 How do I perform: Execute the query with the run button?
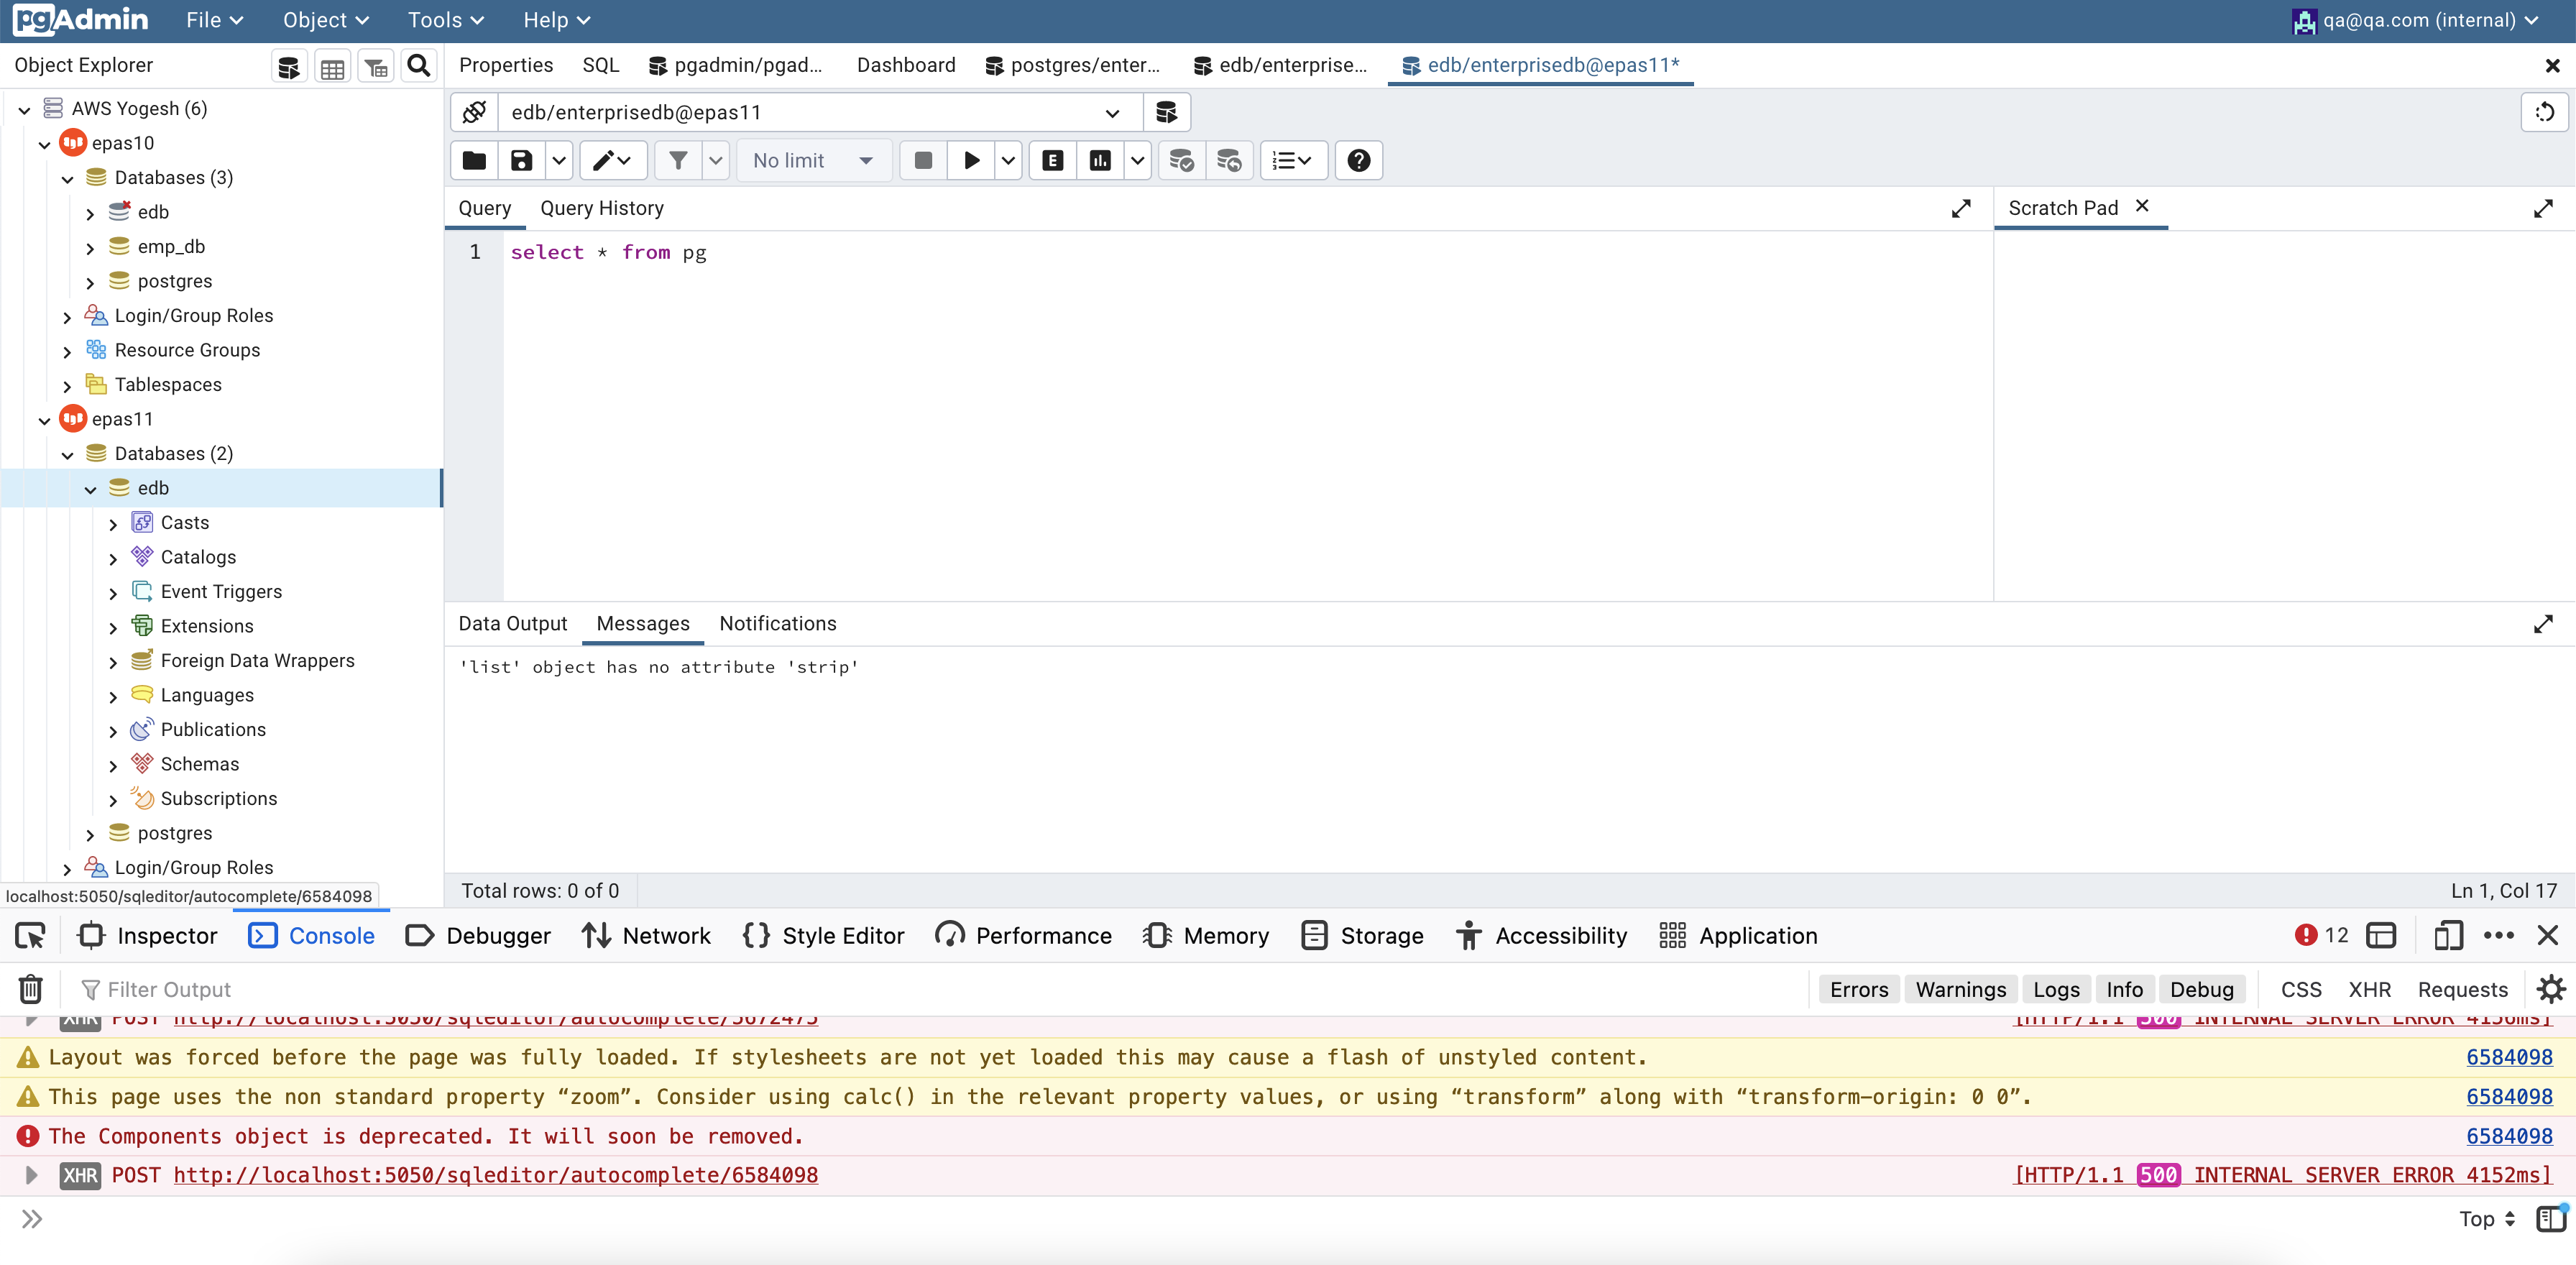[x=970, y=160]
